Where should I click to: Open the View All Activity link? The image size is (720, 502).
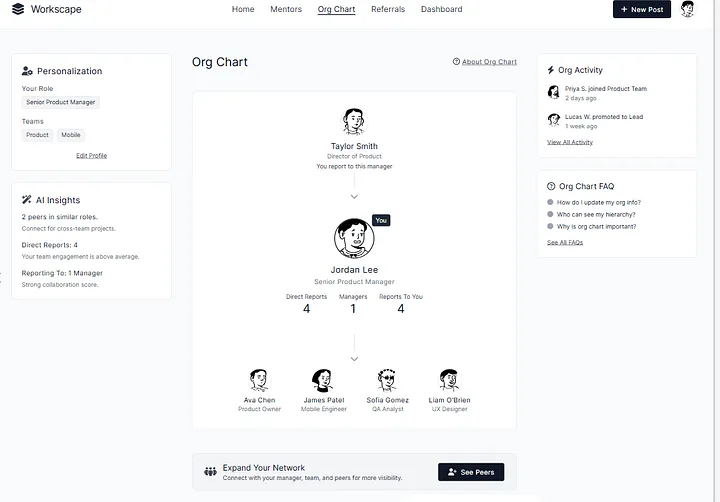570,142
